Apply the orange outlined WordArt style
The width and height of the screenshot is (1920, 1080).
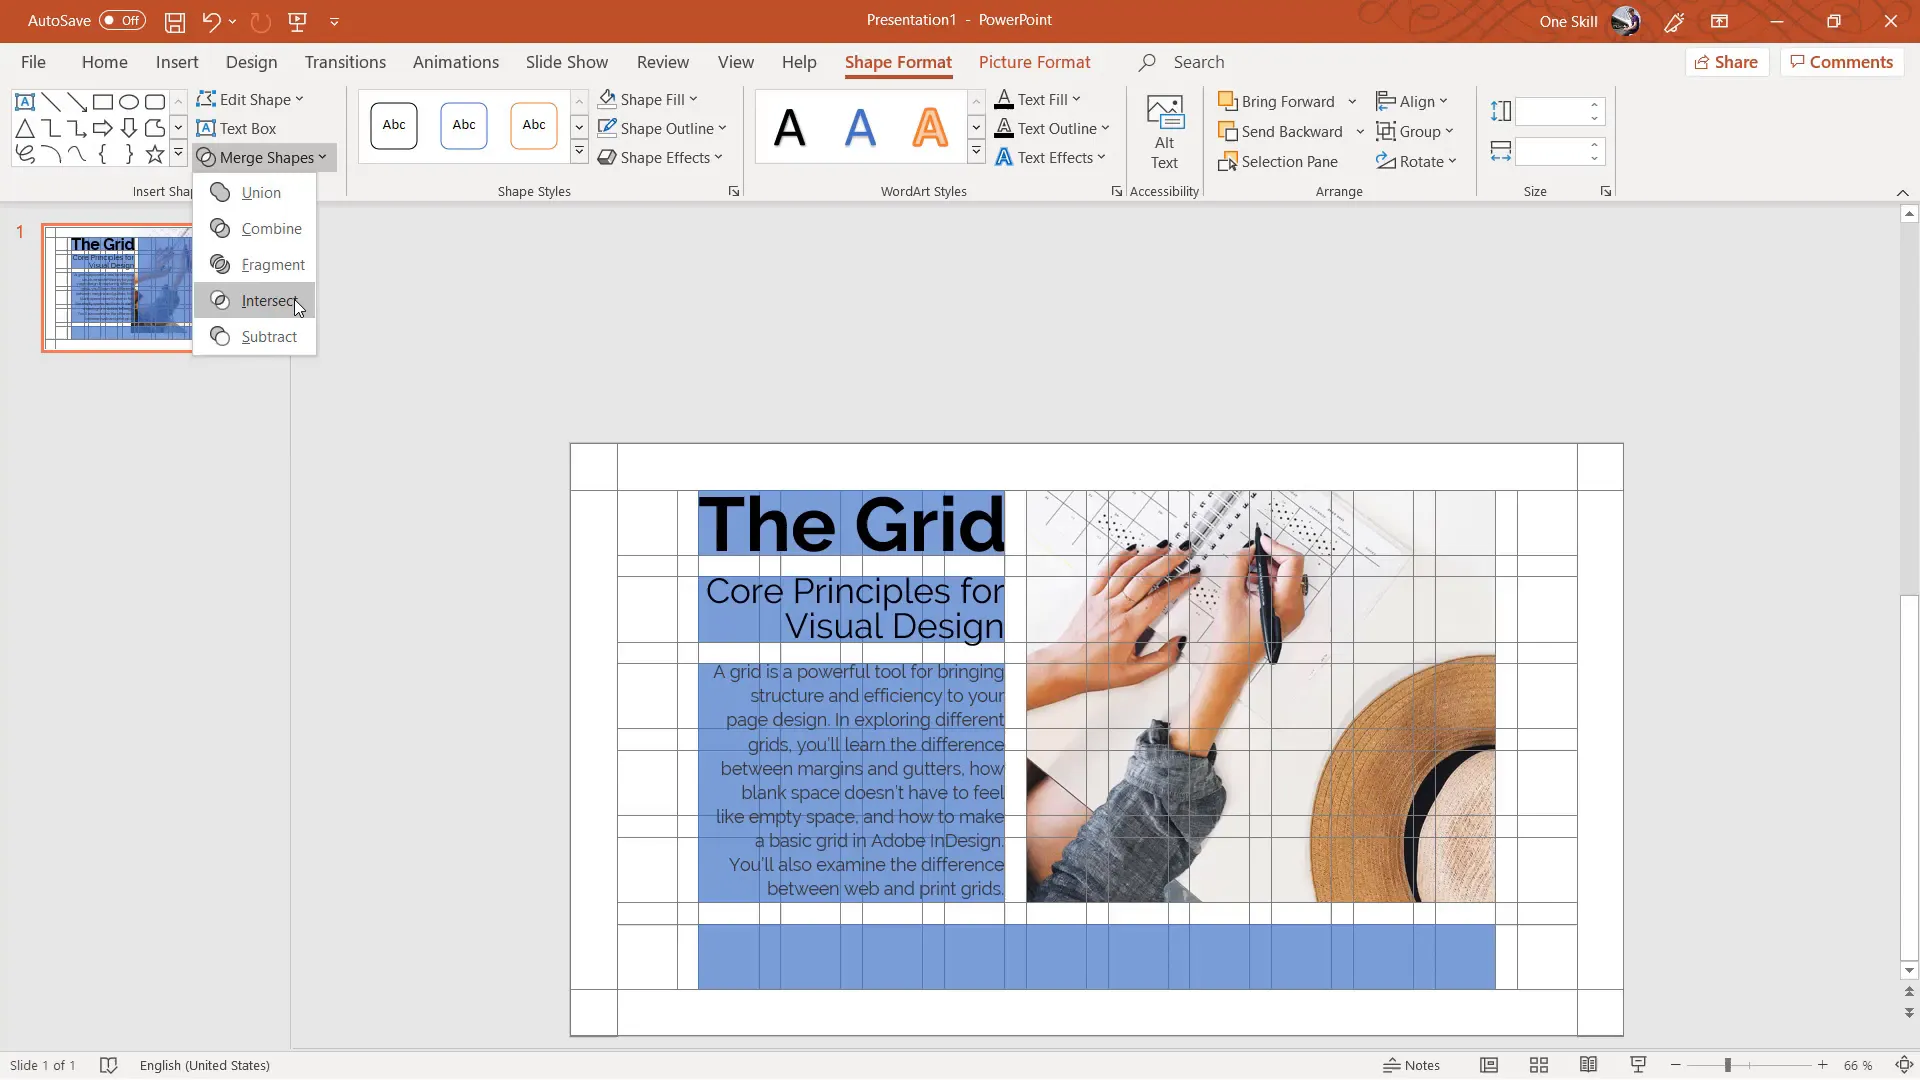tap(930, 127)
